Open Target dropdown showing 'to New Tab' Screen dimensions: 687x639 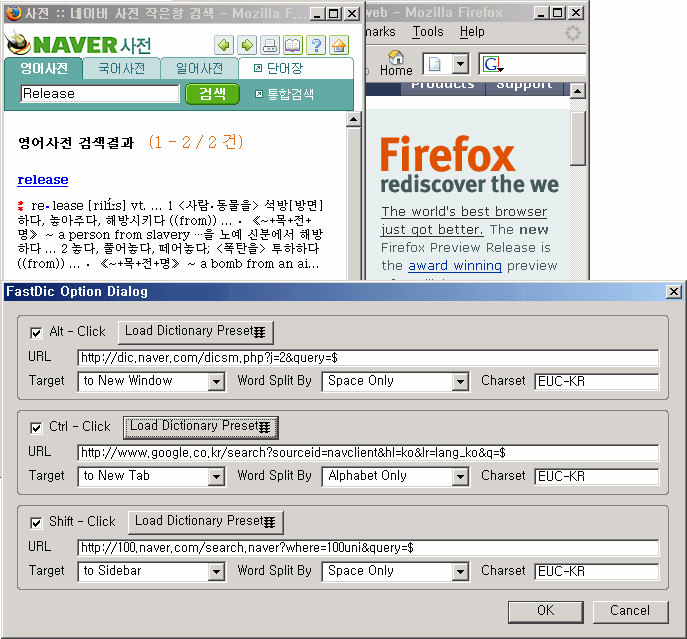click(x=151, y=476)
